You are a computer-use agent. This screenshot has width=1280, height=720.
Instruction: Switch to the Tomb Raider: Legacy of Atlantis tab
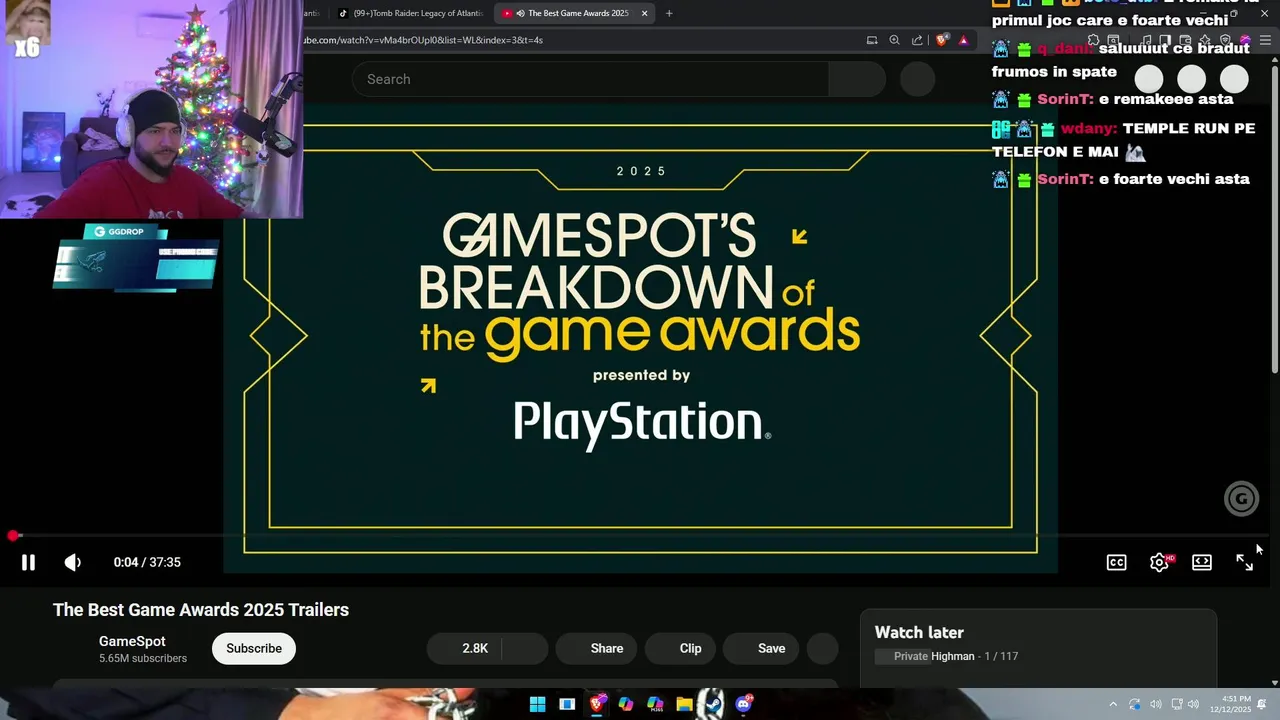tap(410, 13)
